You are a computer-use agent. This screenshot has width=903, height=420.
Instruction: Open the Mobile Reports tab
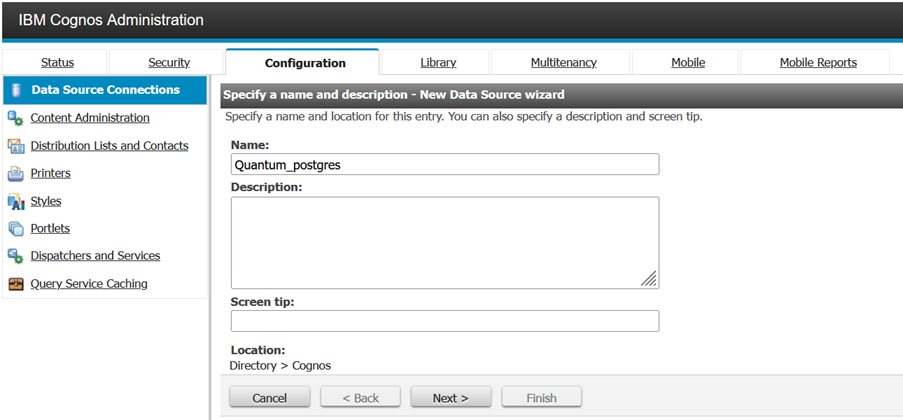pyautogui.click(x=817, y=62)
